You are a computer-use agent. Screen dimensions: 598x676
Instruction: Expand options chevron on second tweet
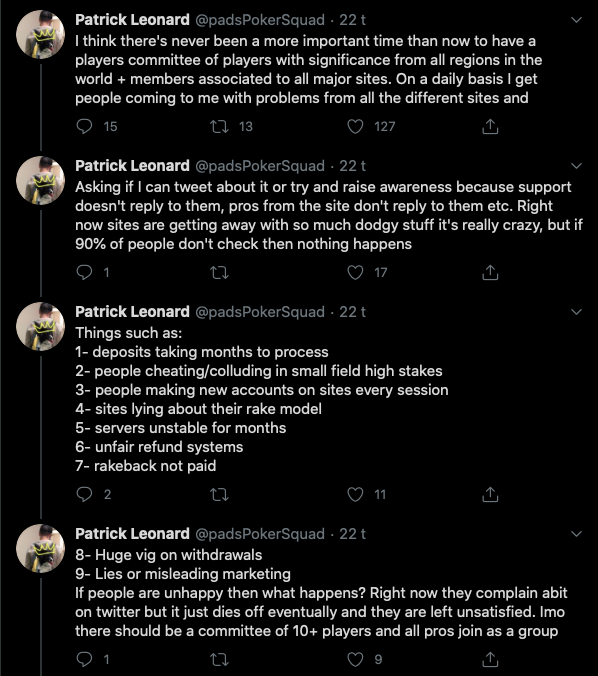[576, 166]
